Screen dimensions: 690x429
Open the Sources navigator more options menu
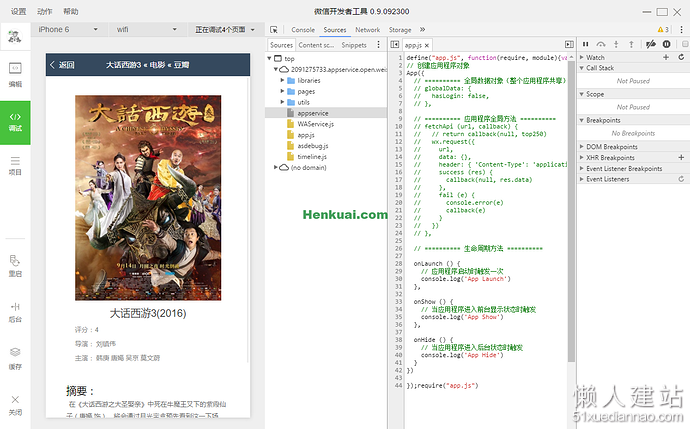pyautogui.click(x=378, y=44)
